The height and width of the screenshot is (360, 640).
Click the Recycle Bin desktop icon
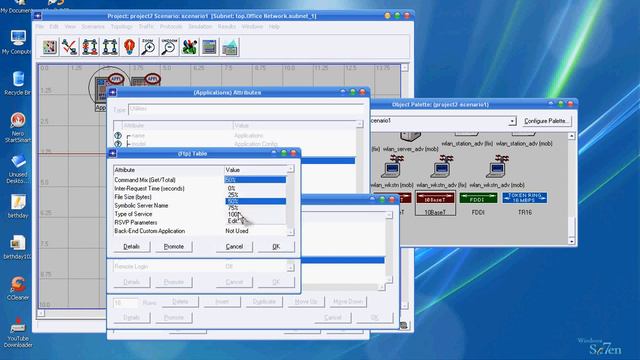[x=18, y=83]
